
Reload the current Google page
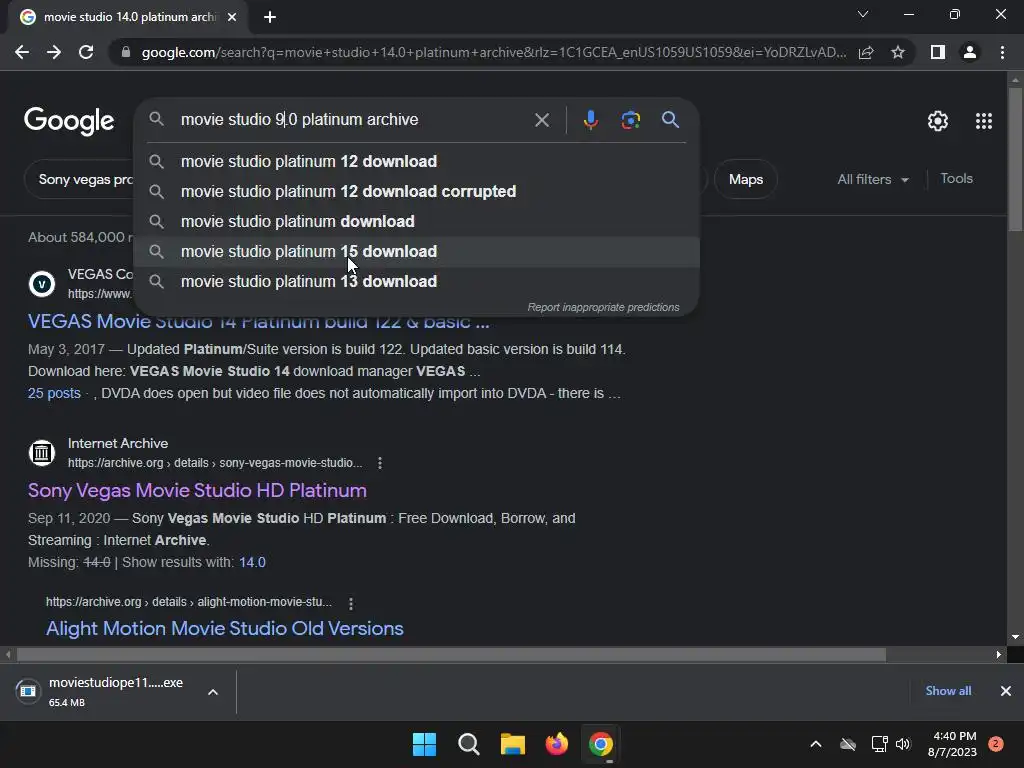(x=86, y=52)
